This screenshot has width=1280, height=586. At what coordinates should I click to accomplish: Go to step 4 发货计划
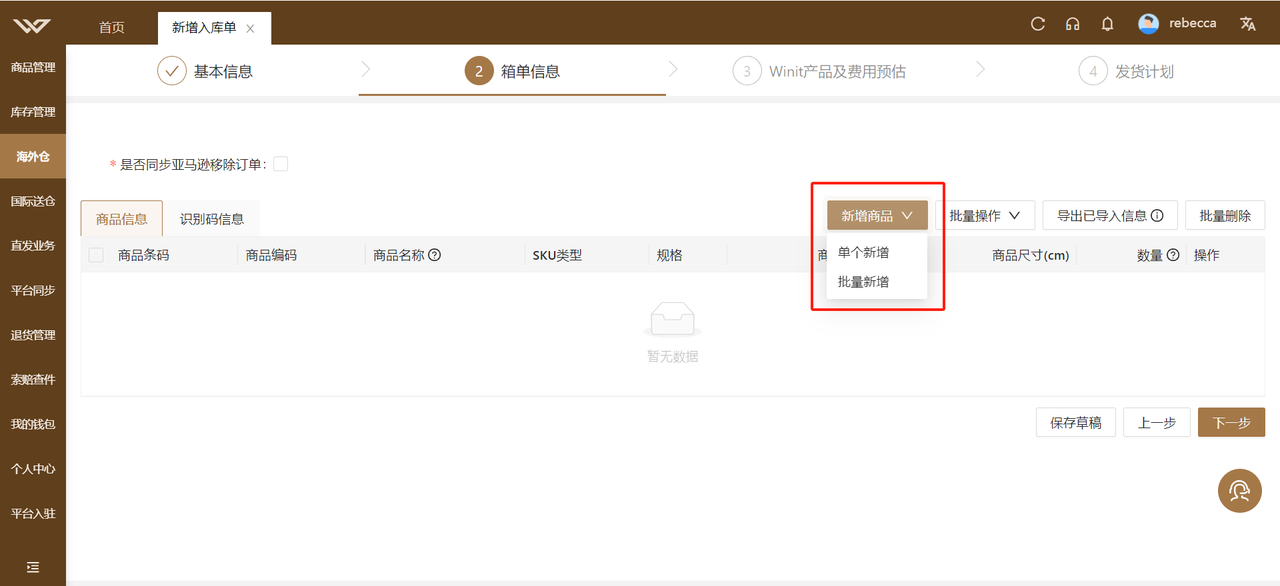point(1126,71)
